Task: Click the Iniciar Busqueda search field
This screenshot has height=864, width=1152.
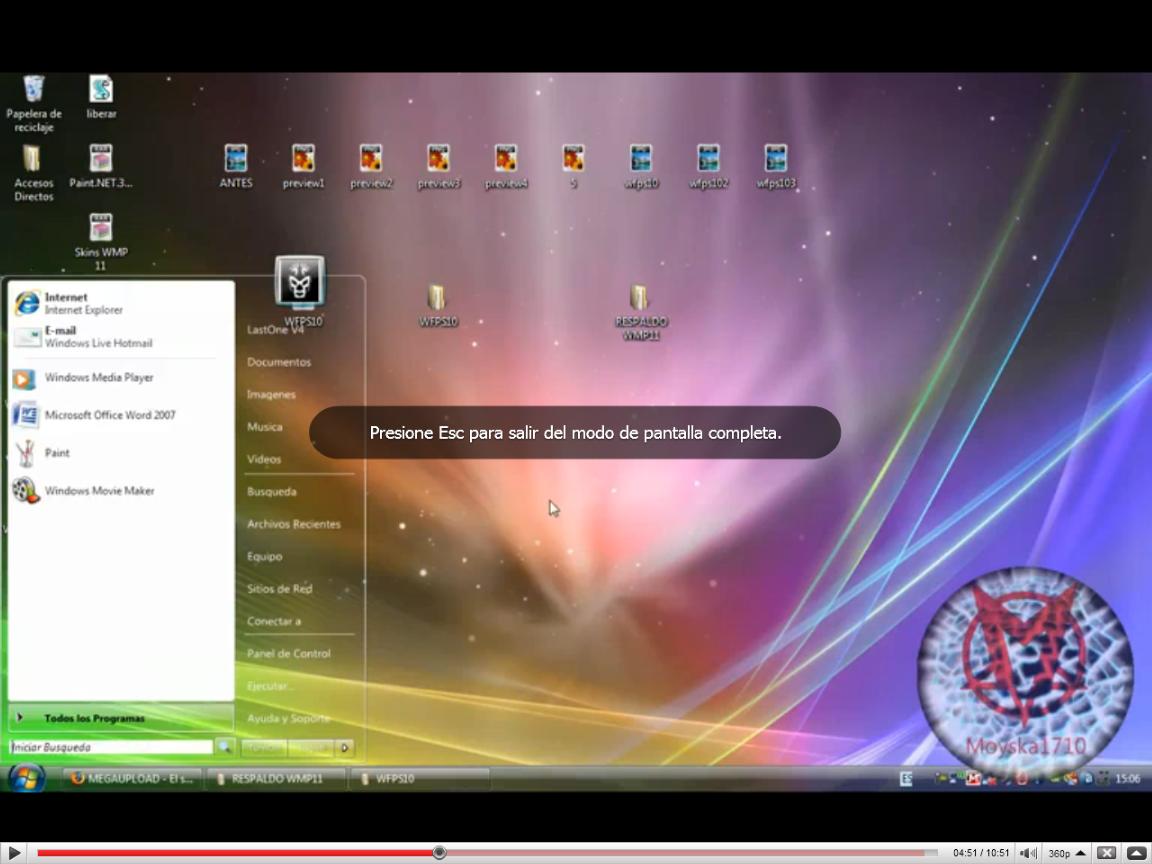Action: pos(111,747)
